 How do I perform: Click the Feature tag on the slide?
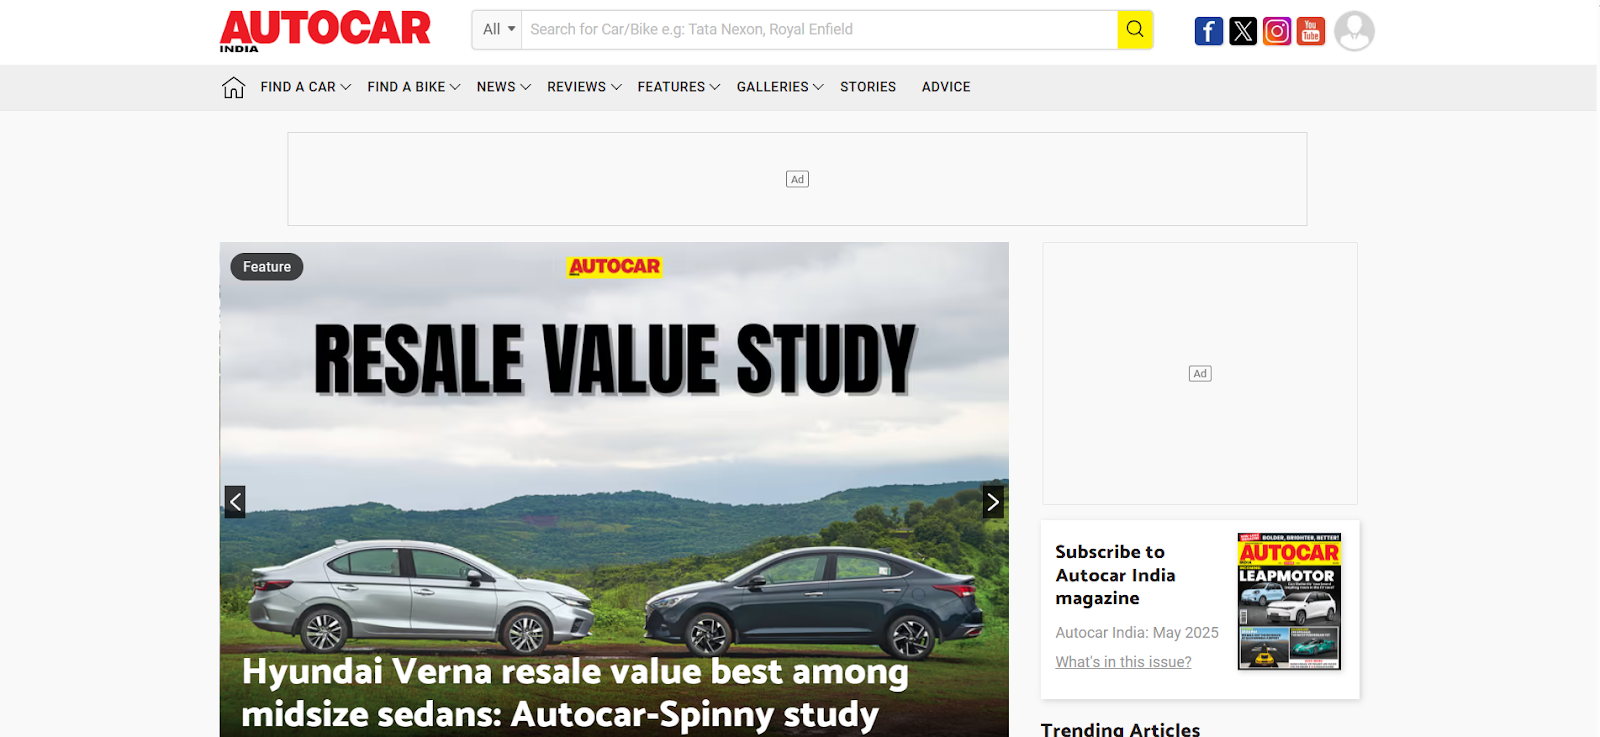267,267
